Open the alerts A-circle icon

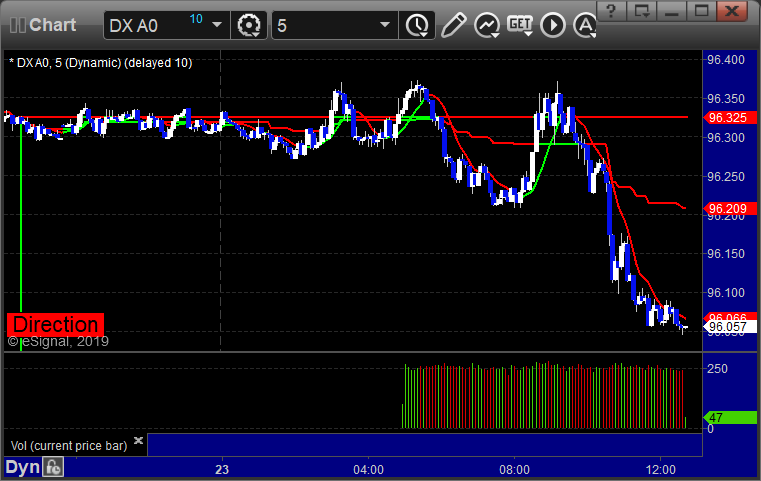[585, 25]
